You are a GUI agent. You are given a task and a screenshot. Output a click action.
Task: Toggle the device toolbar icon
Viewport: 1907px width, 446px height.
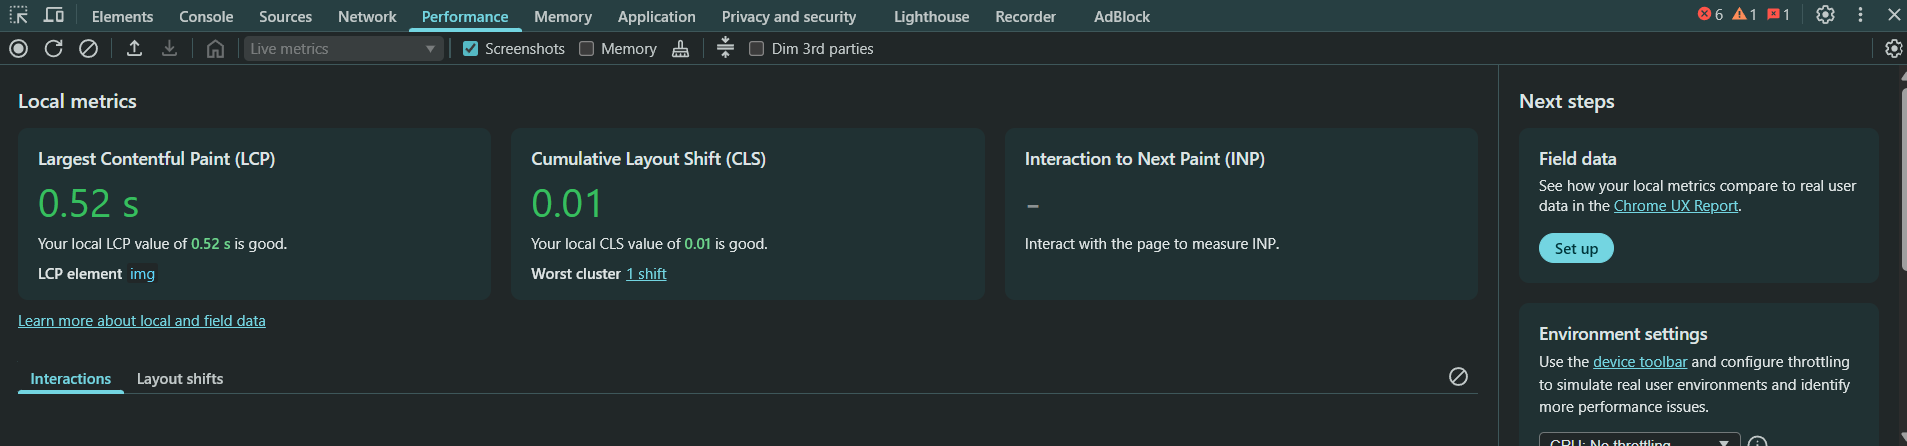(54, 16)
